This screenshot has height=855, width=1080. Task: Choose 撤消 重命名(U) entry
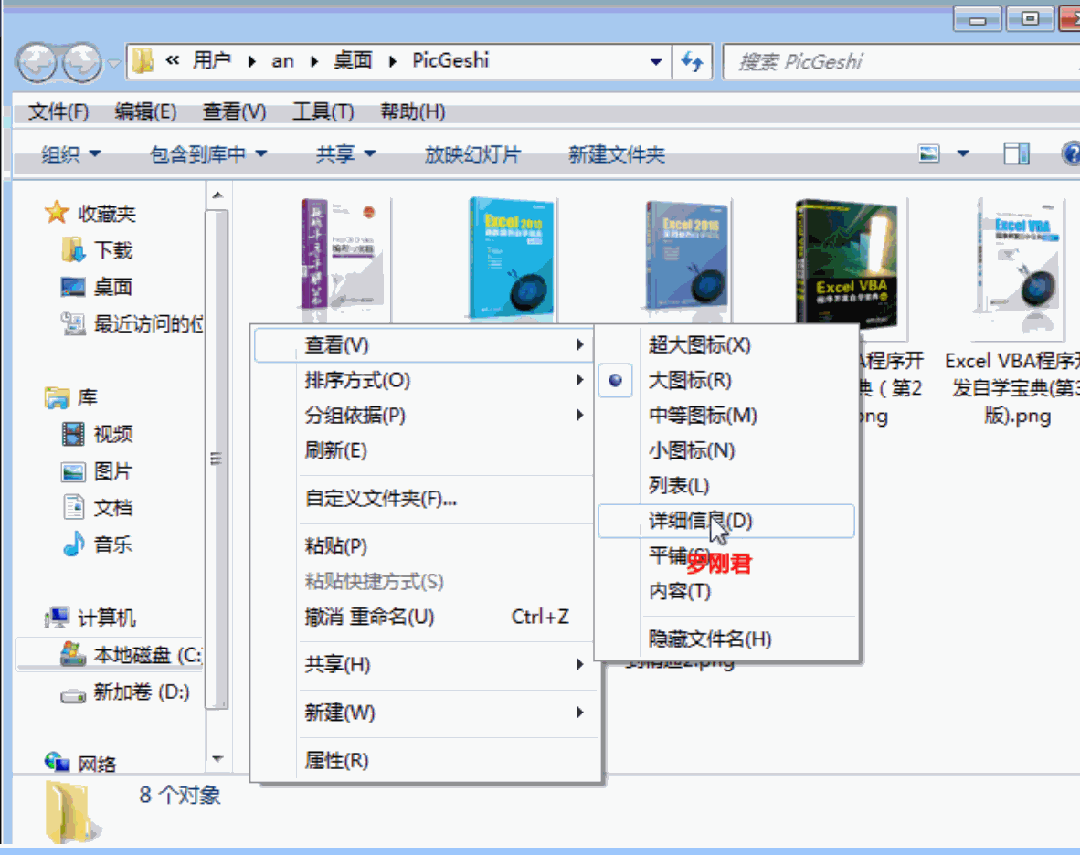pyautogui.click(x=424, y=617)
